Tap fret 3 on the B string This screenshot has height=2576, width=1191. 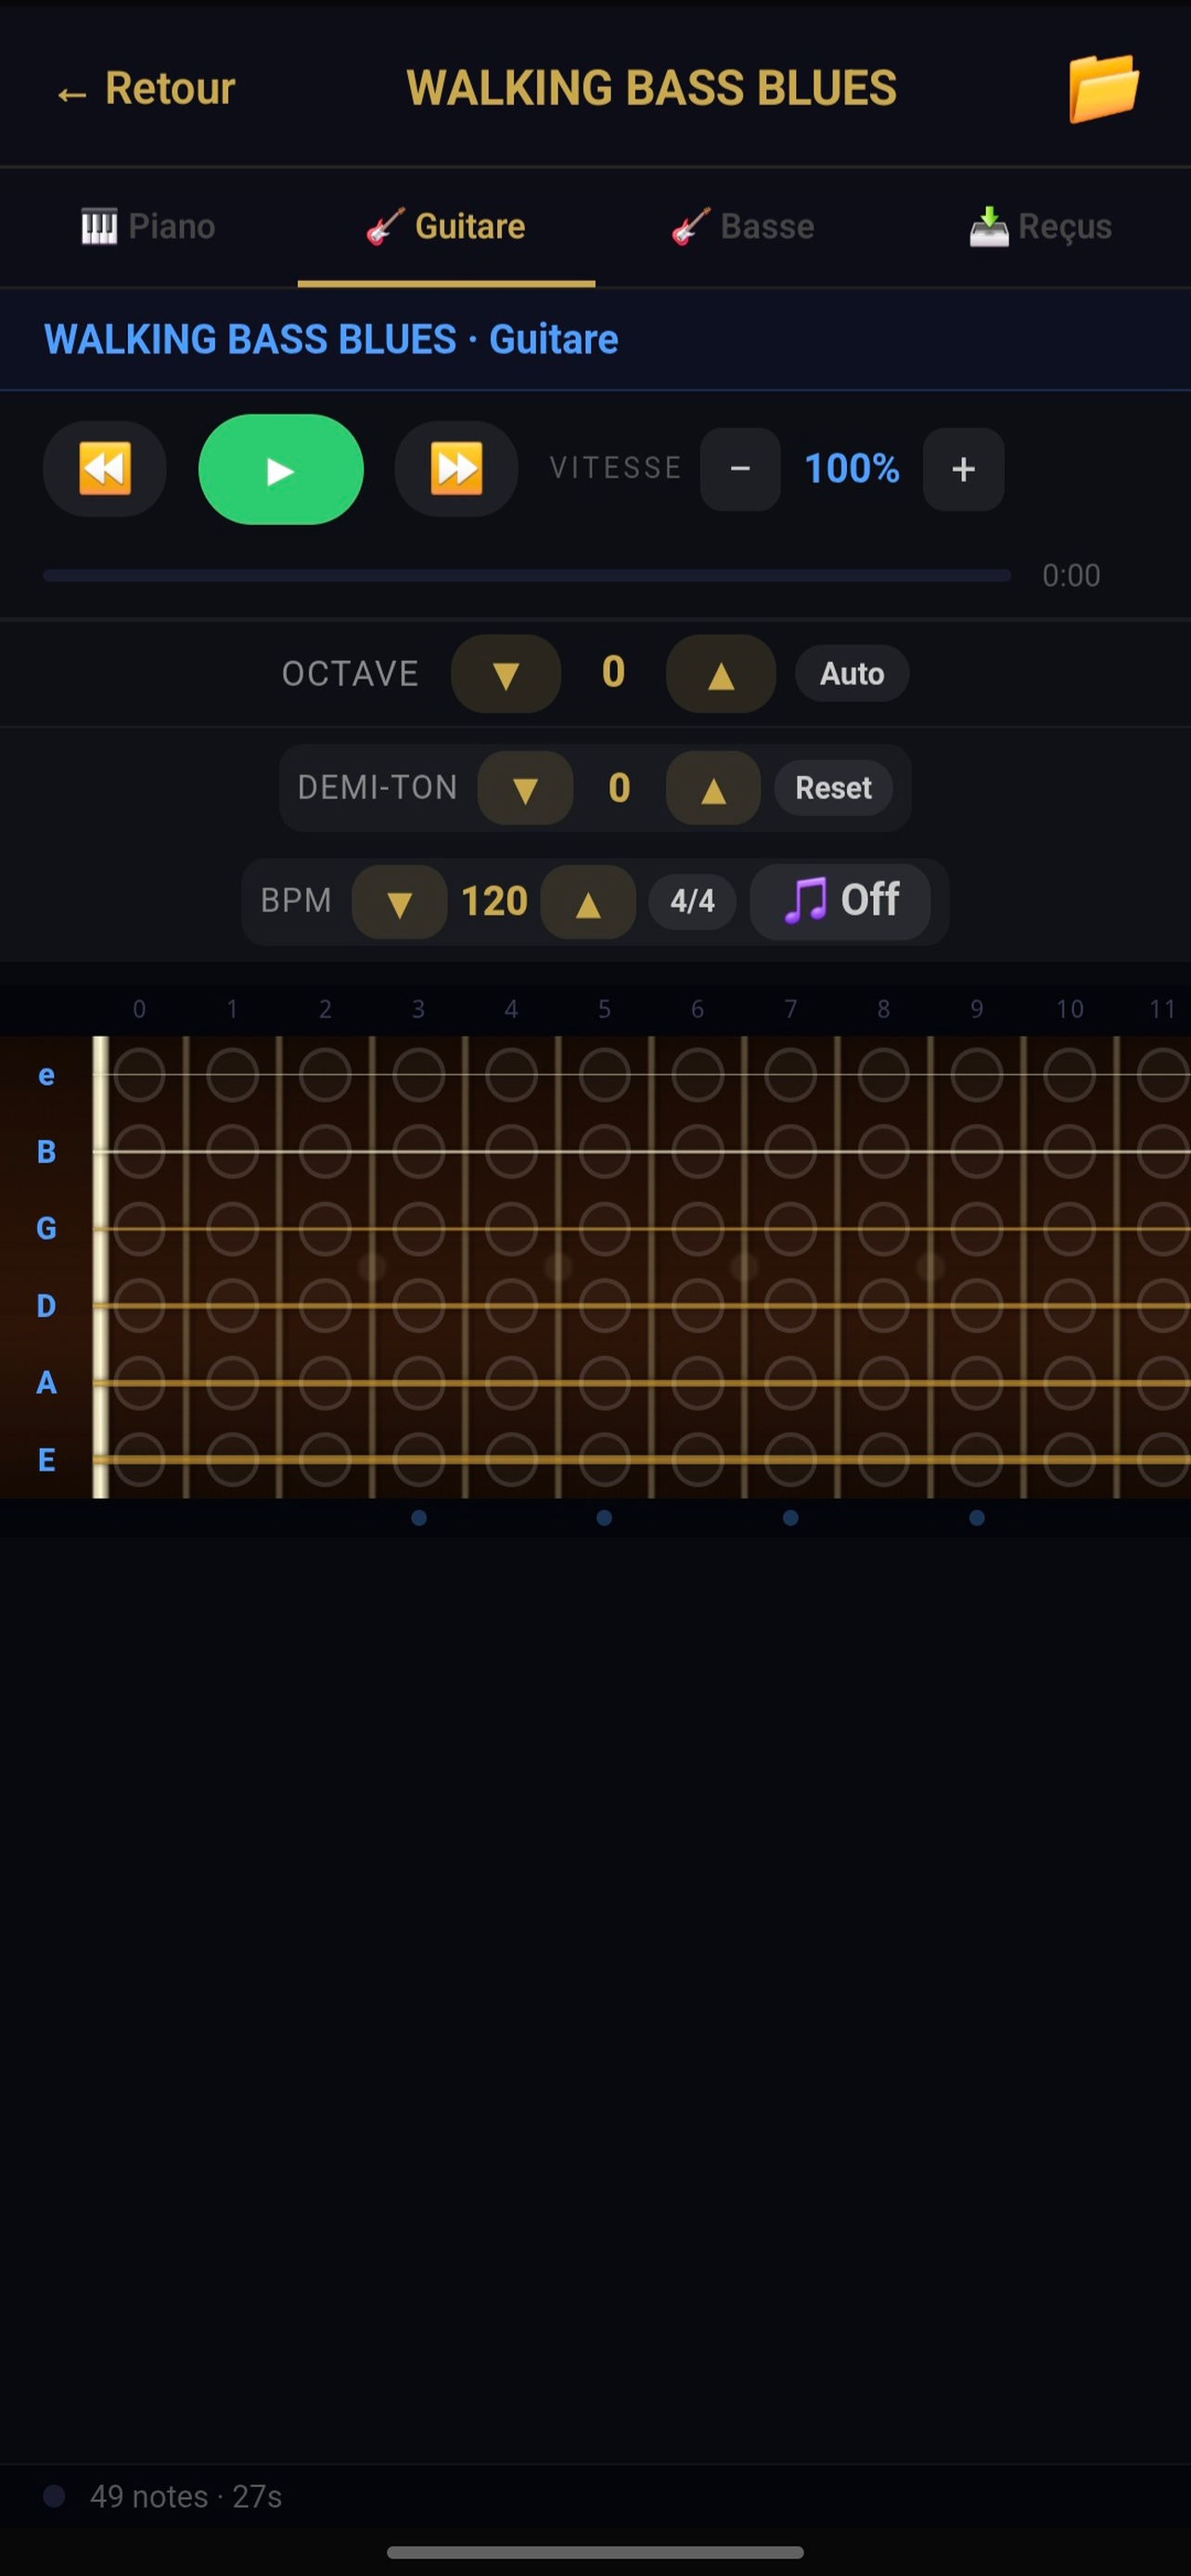point(418,1152)
